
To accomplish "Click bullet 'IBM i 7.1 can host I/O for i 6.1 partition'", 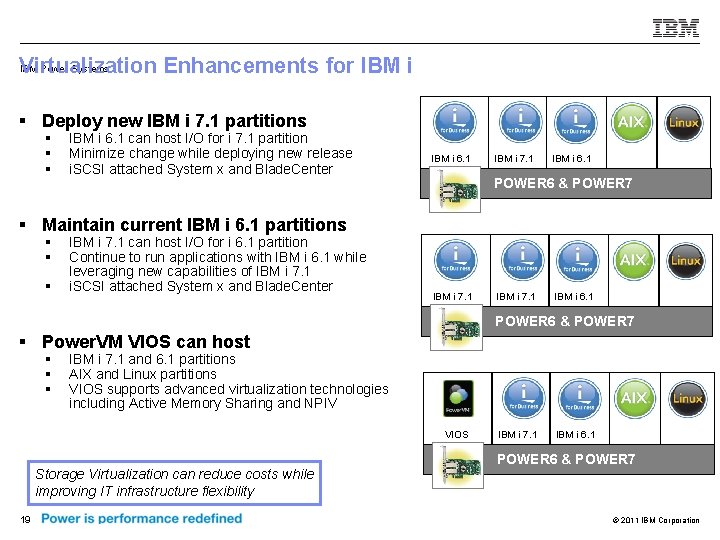I will pyautogui.click(x=188, y=242).
